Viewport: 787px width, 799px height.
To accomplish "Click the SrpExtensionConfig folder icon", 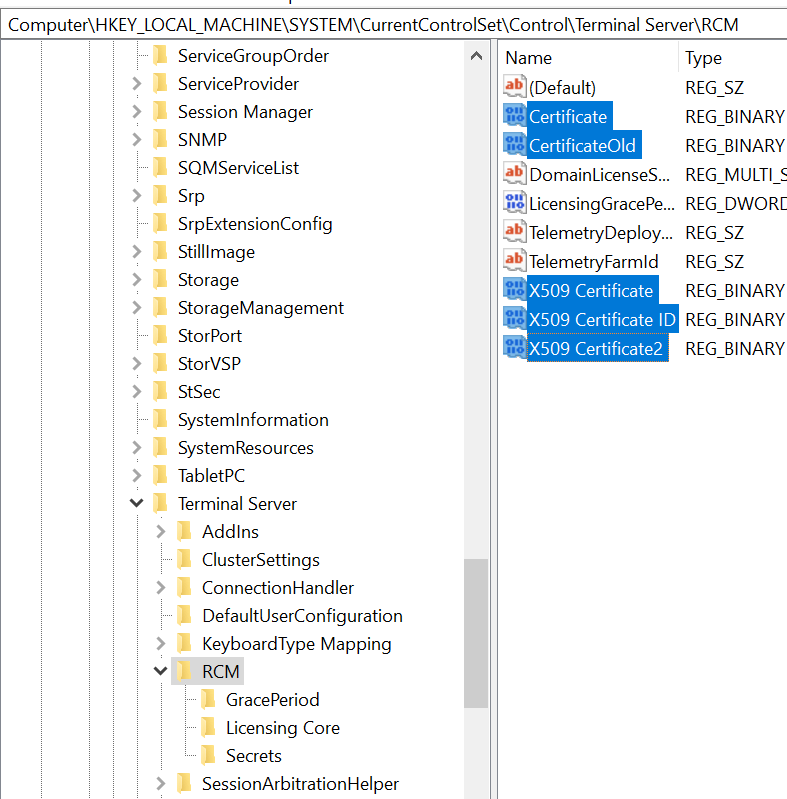I will pos(160,223).
